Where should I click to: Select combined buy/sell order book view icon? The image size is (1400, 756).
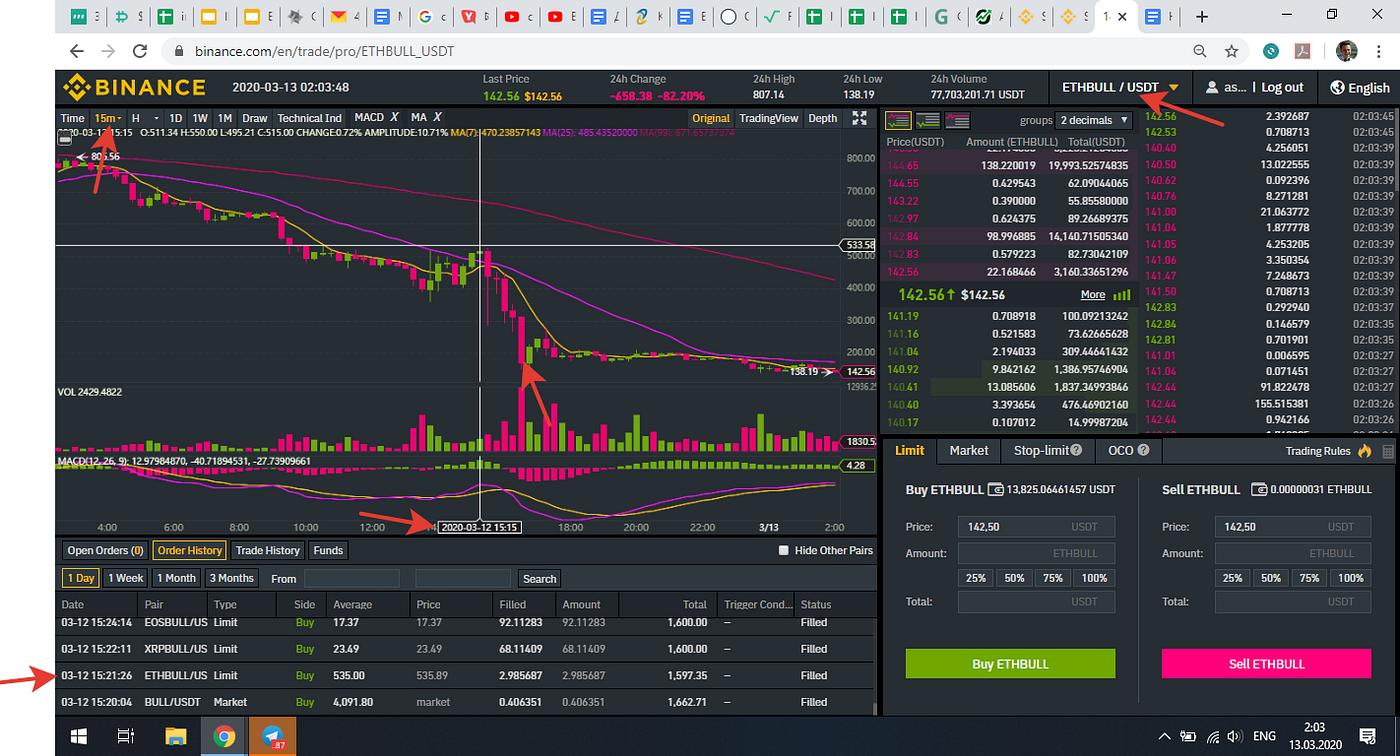click(x=897, y=120)
